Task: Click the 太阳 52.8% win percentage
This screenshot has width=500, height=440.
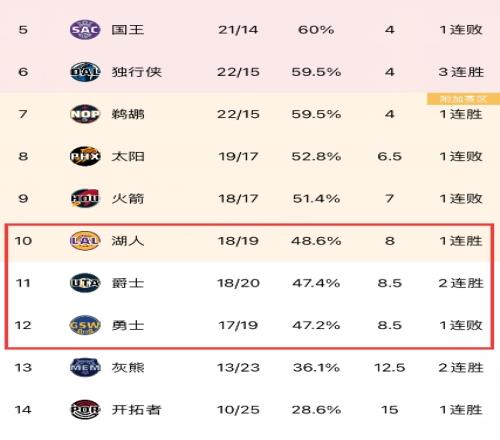Action: (316, 156)
